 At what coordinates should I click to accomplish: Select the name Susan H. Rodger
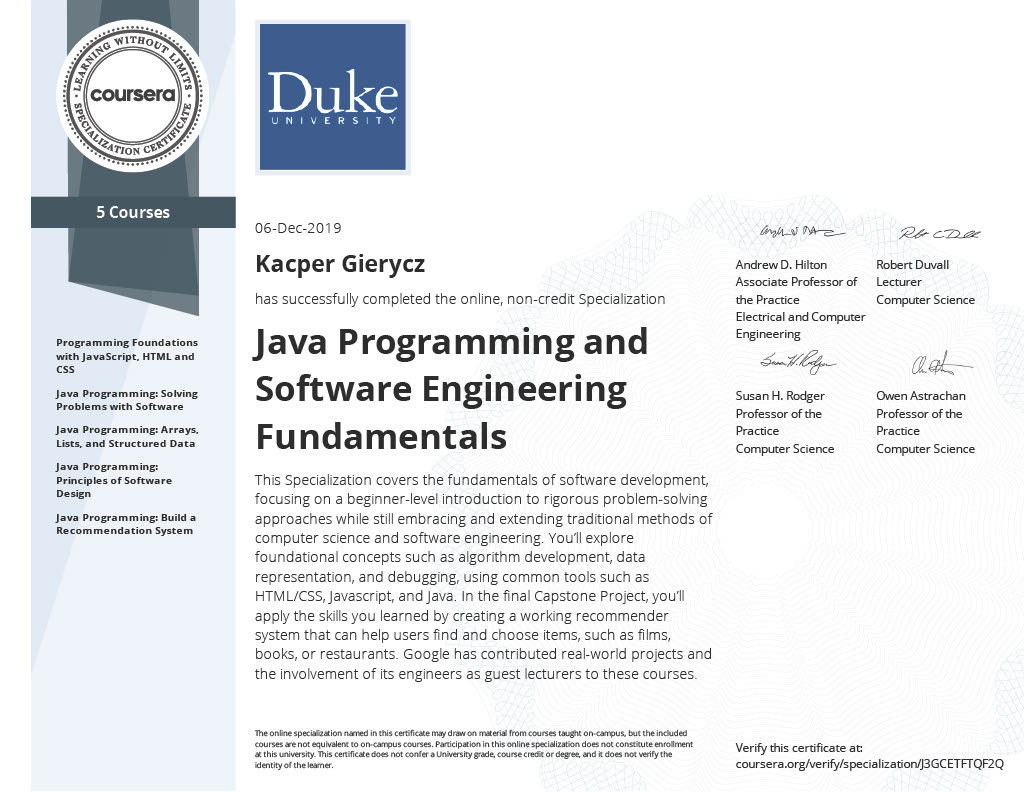click(x=780, y=396)
